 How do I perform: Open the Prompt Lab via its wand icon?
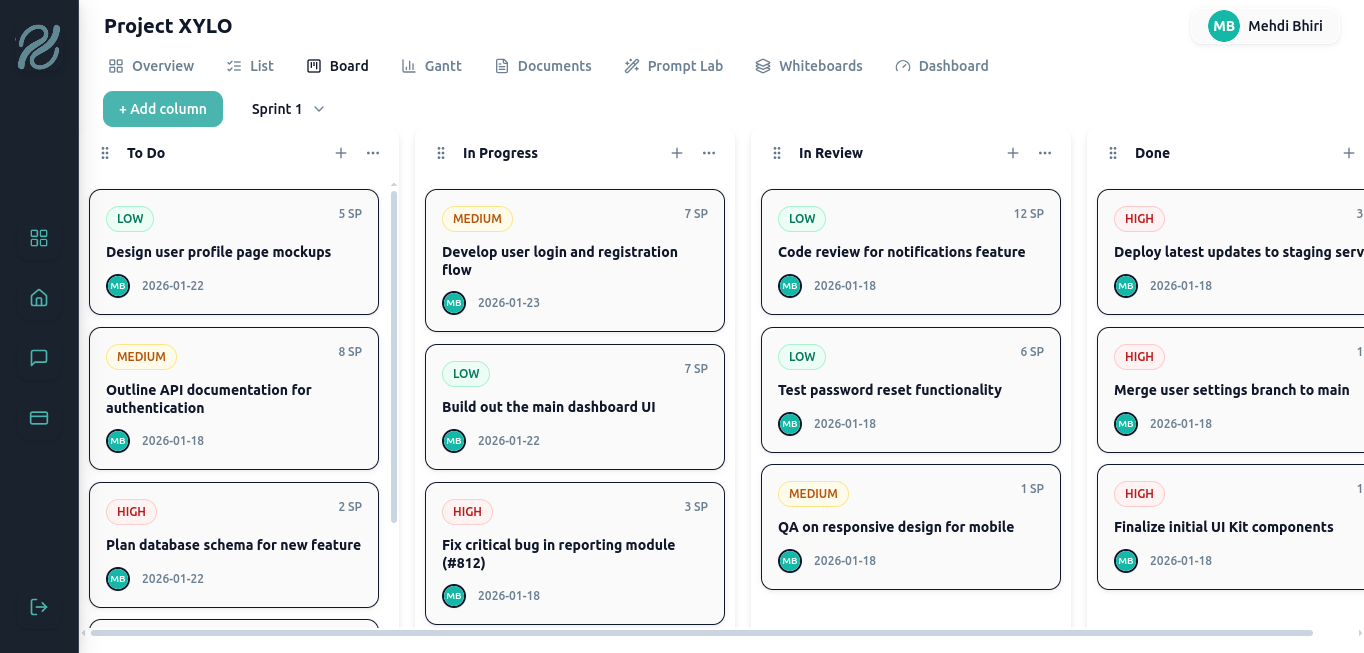tap(631, 65)
